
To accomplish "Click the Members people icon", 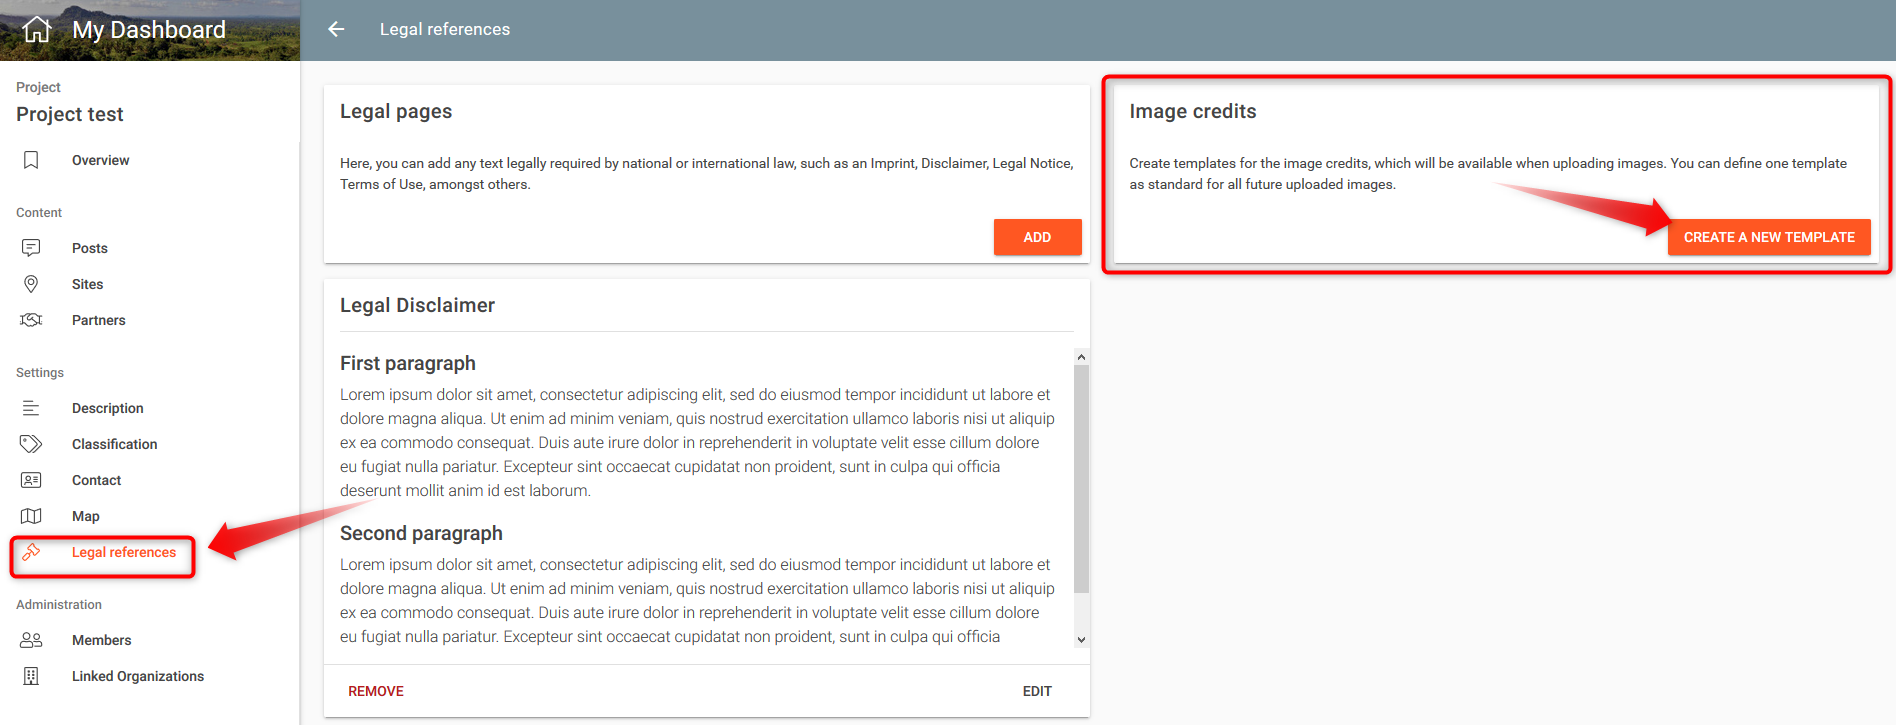I will pyautogui.click(x=31, y=640).
